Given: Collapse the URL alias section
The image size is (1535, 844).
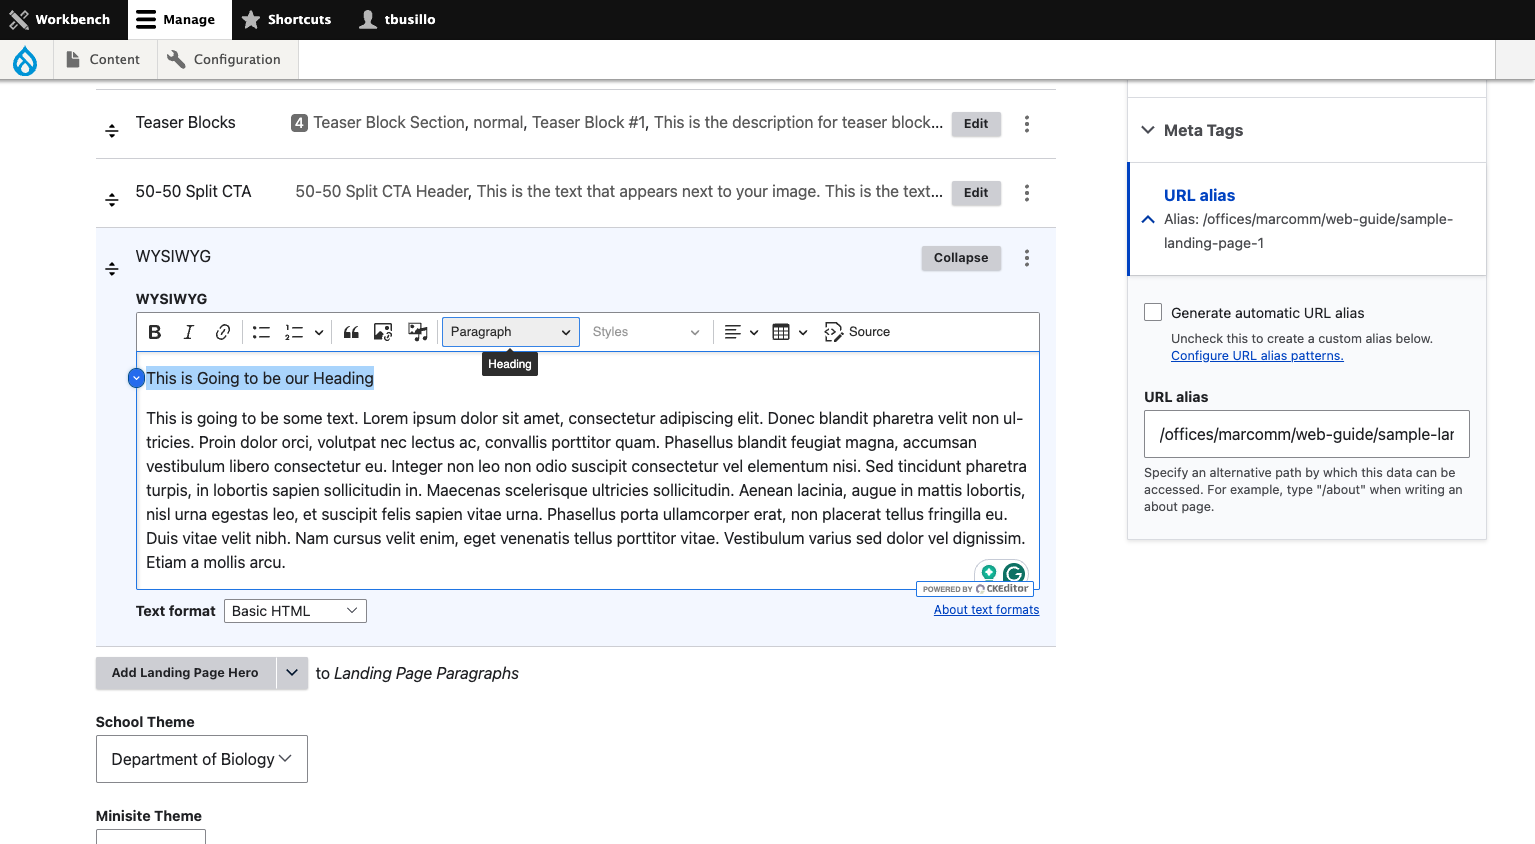Looking at the screenshot, I should click(x=1307, y=219).
